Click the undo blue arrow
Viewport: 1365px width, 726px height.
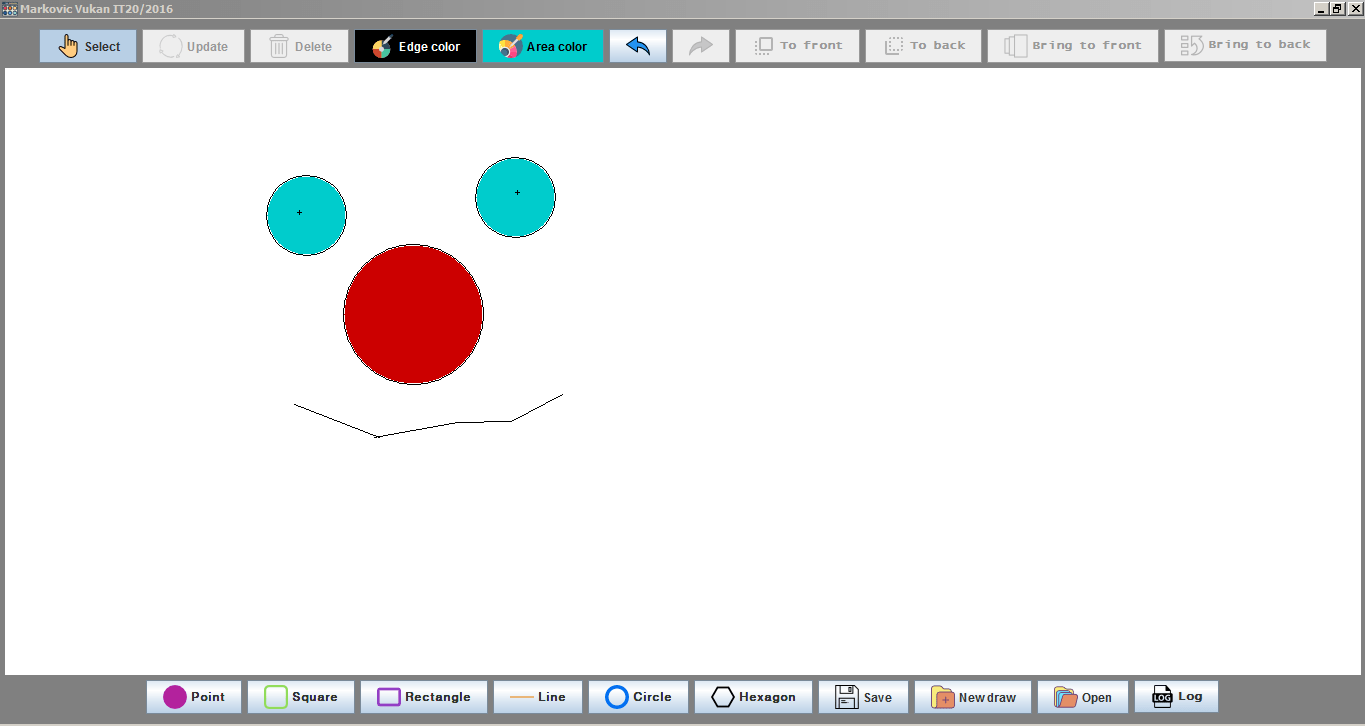click(x=638, y=46)
